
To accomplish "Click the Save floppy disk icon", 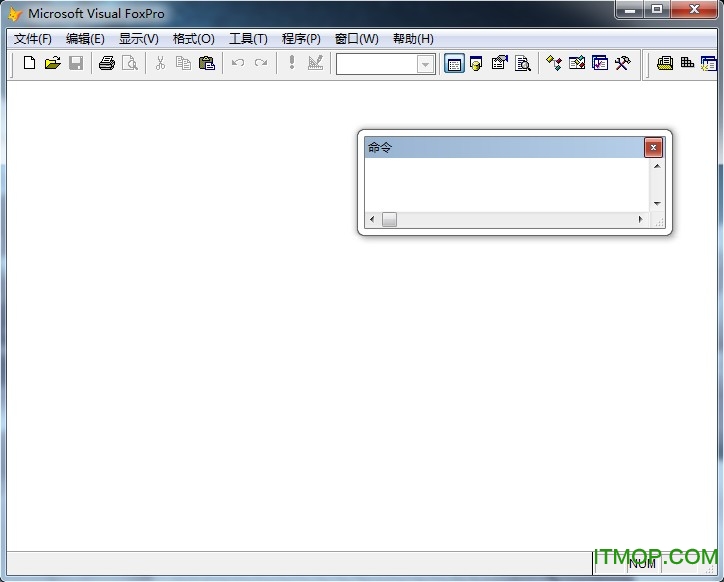I will [x=76, y=63].
